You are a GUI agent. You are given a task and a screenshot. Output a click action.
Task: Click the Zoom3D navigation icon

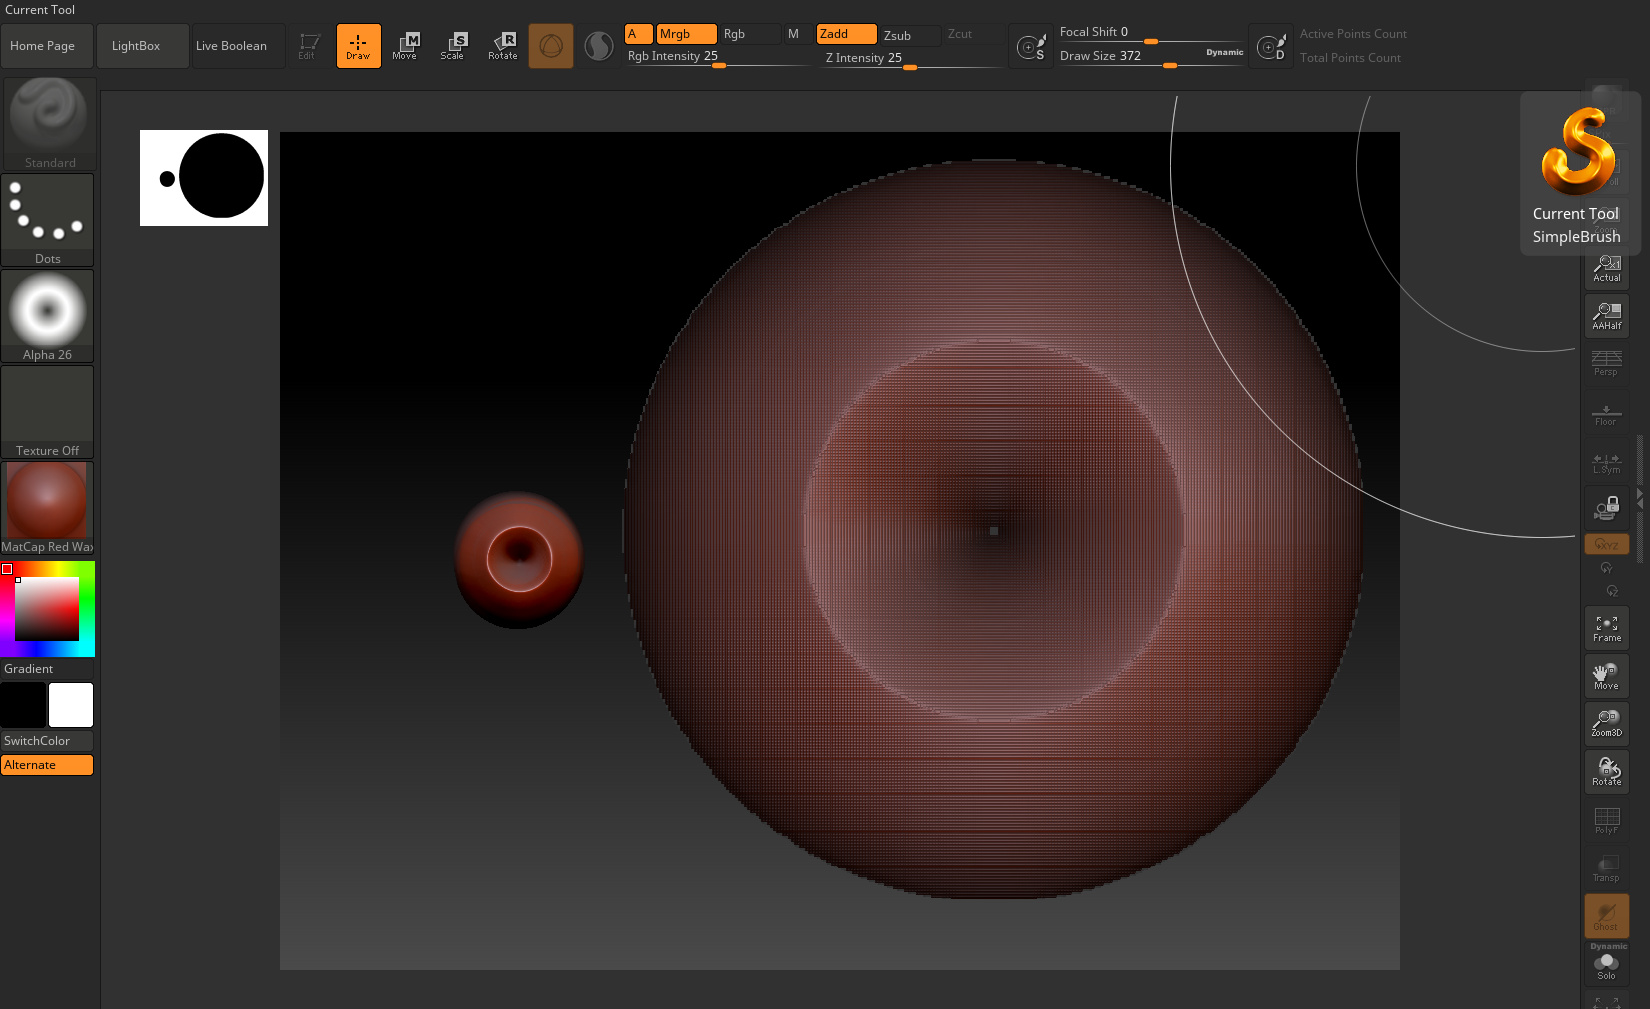point(1606,724)
